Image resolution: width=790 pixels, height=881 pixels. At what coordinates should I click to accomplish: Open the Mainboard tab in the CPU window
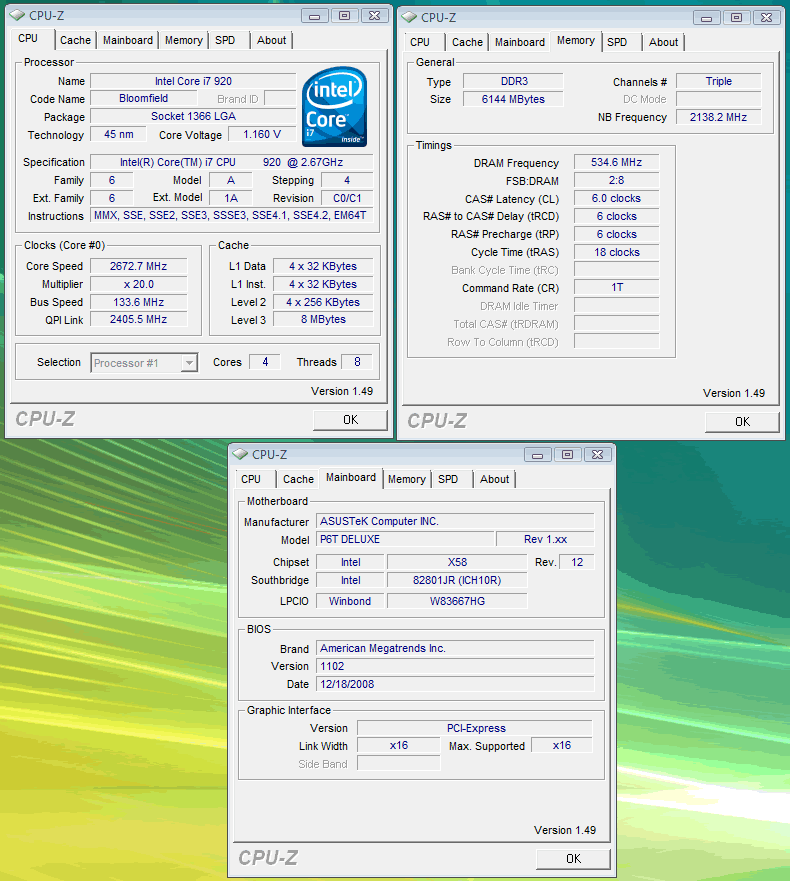pos(128,40)
